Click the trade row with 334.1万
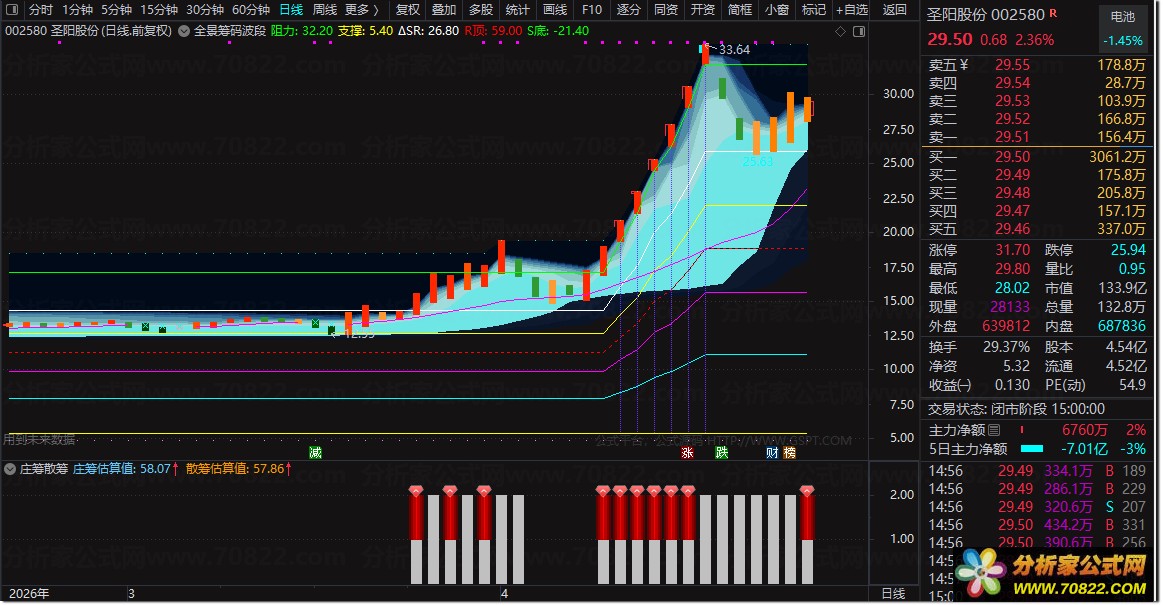 click(1037, 471)
